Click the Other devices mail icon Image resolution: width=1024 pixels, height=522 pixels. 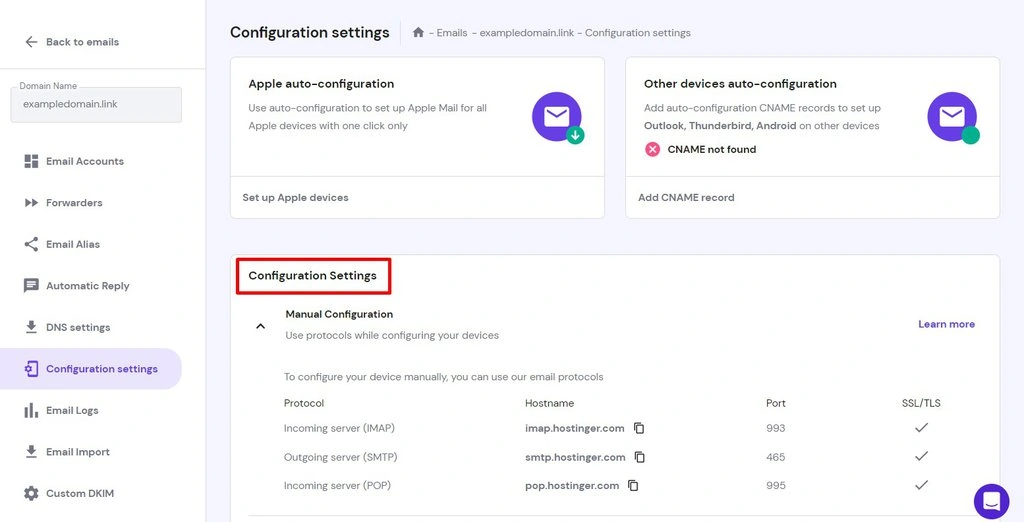(x=953, y=118)
